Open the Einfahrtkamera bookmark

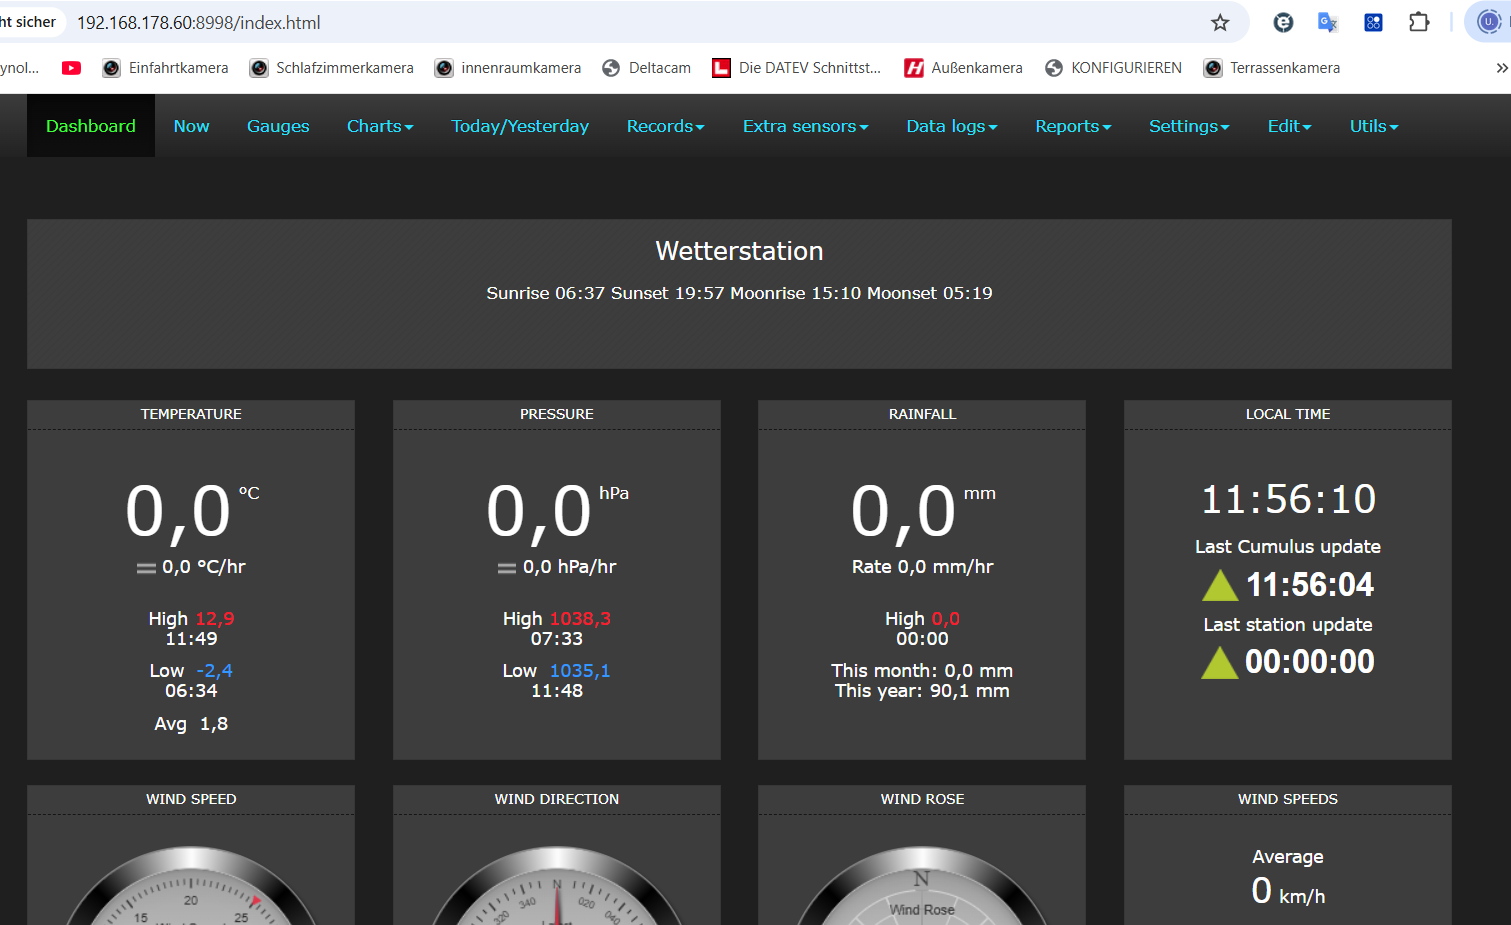pyautogui.click(x=166, y=68)
